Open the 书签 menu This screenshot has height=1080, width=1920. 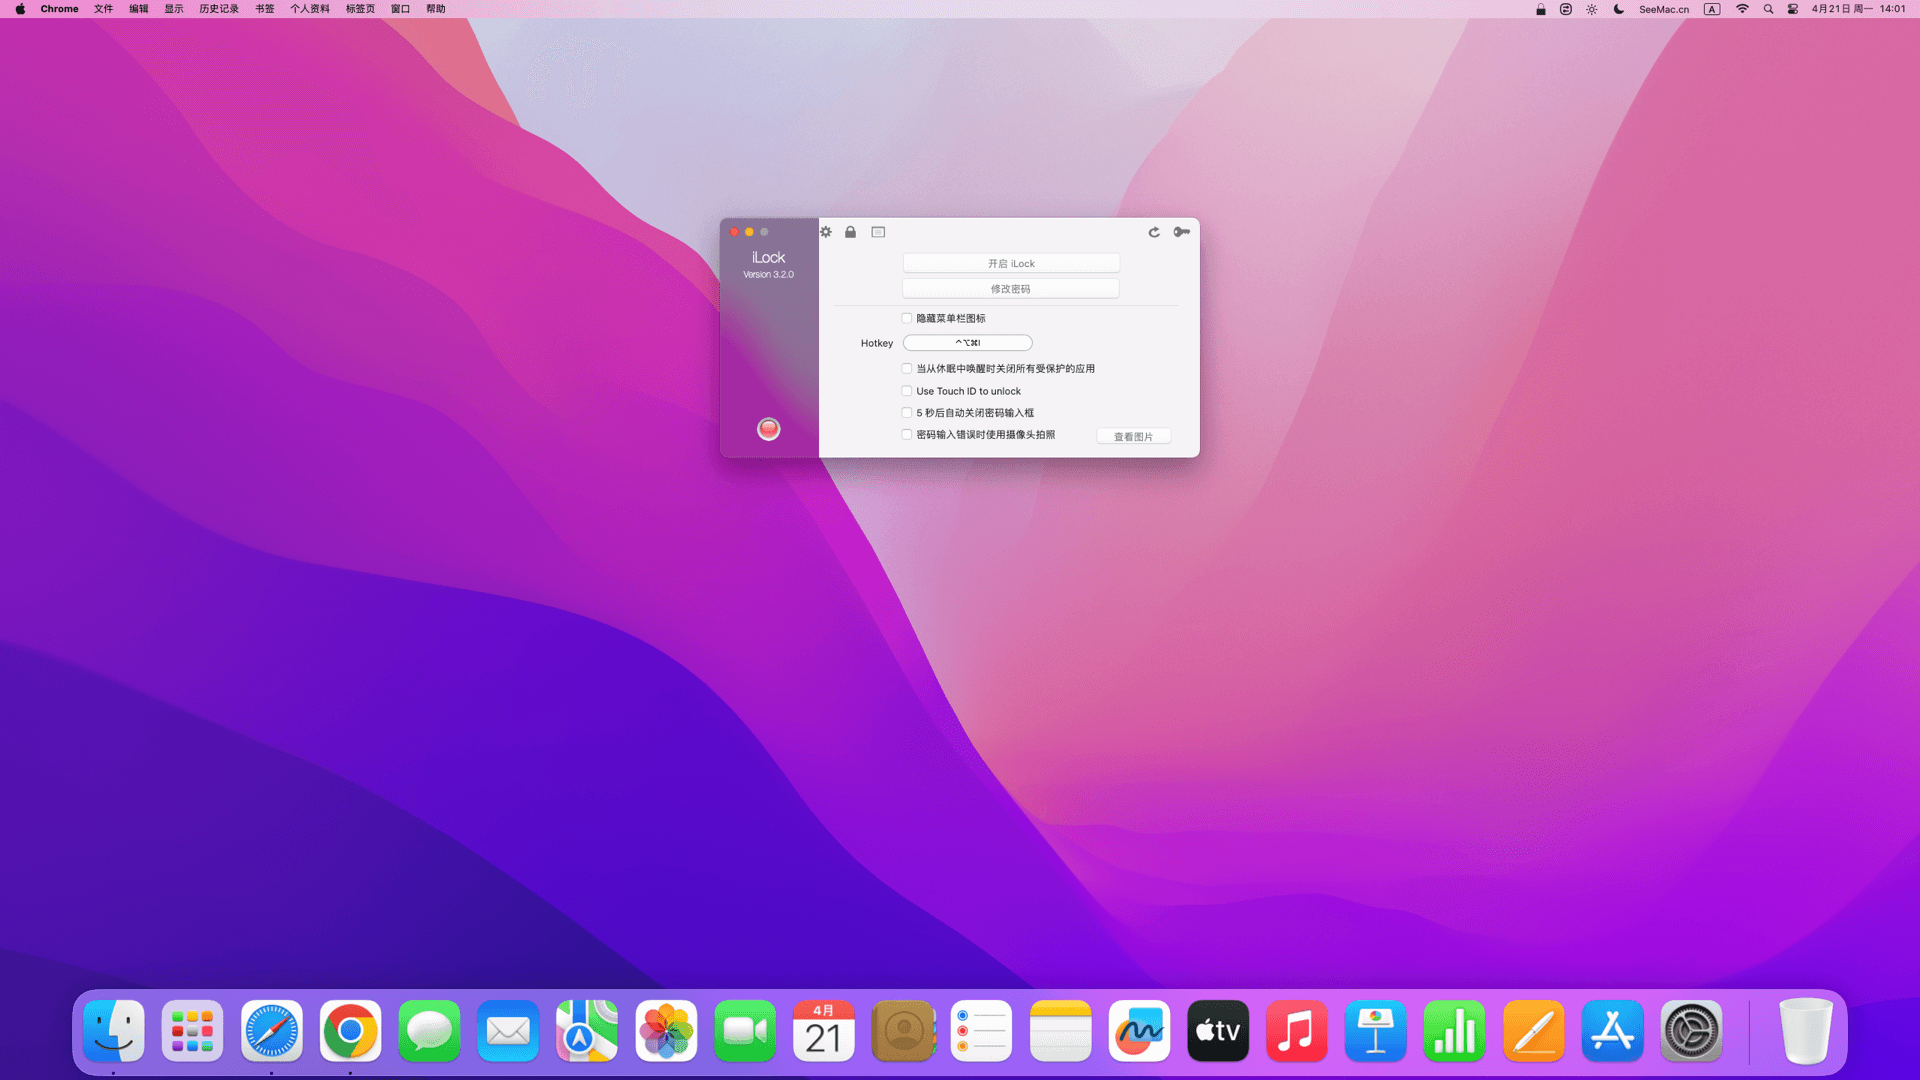pyautogui.click(x=264, y=9)
